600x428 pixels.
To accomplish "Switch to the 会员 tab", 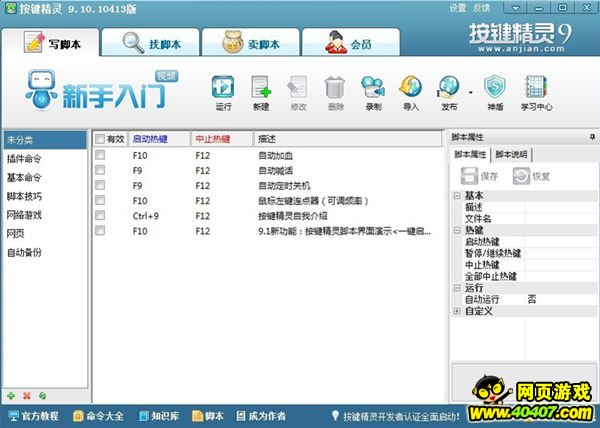I will [x=351, y=42].
